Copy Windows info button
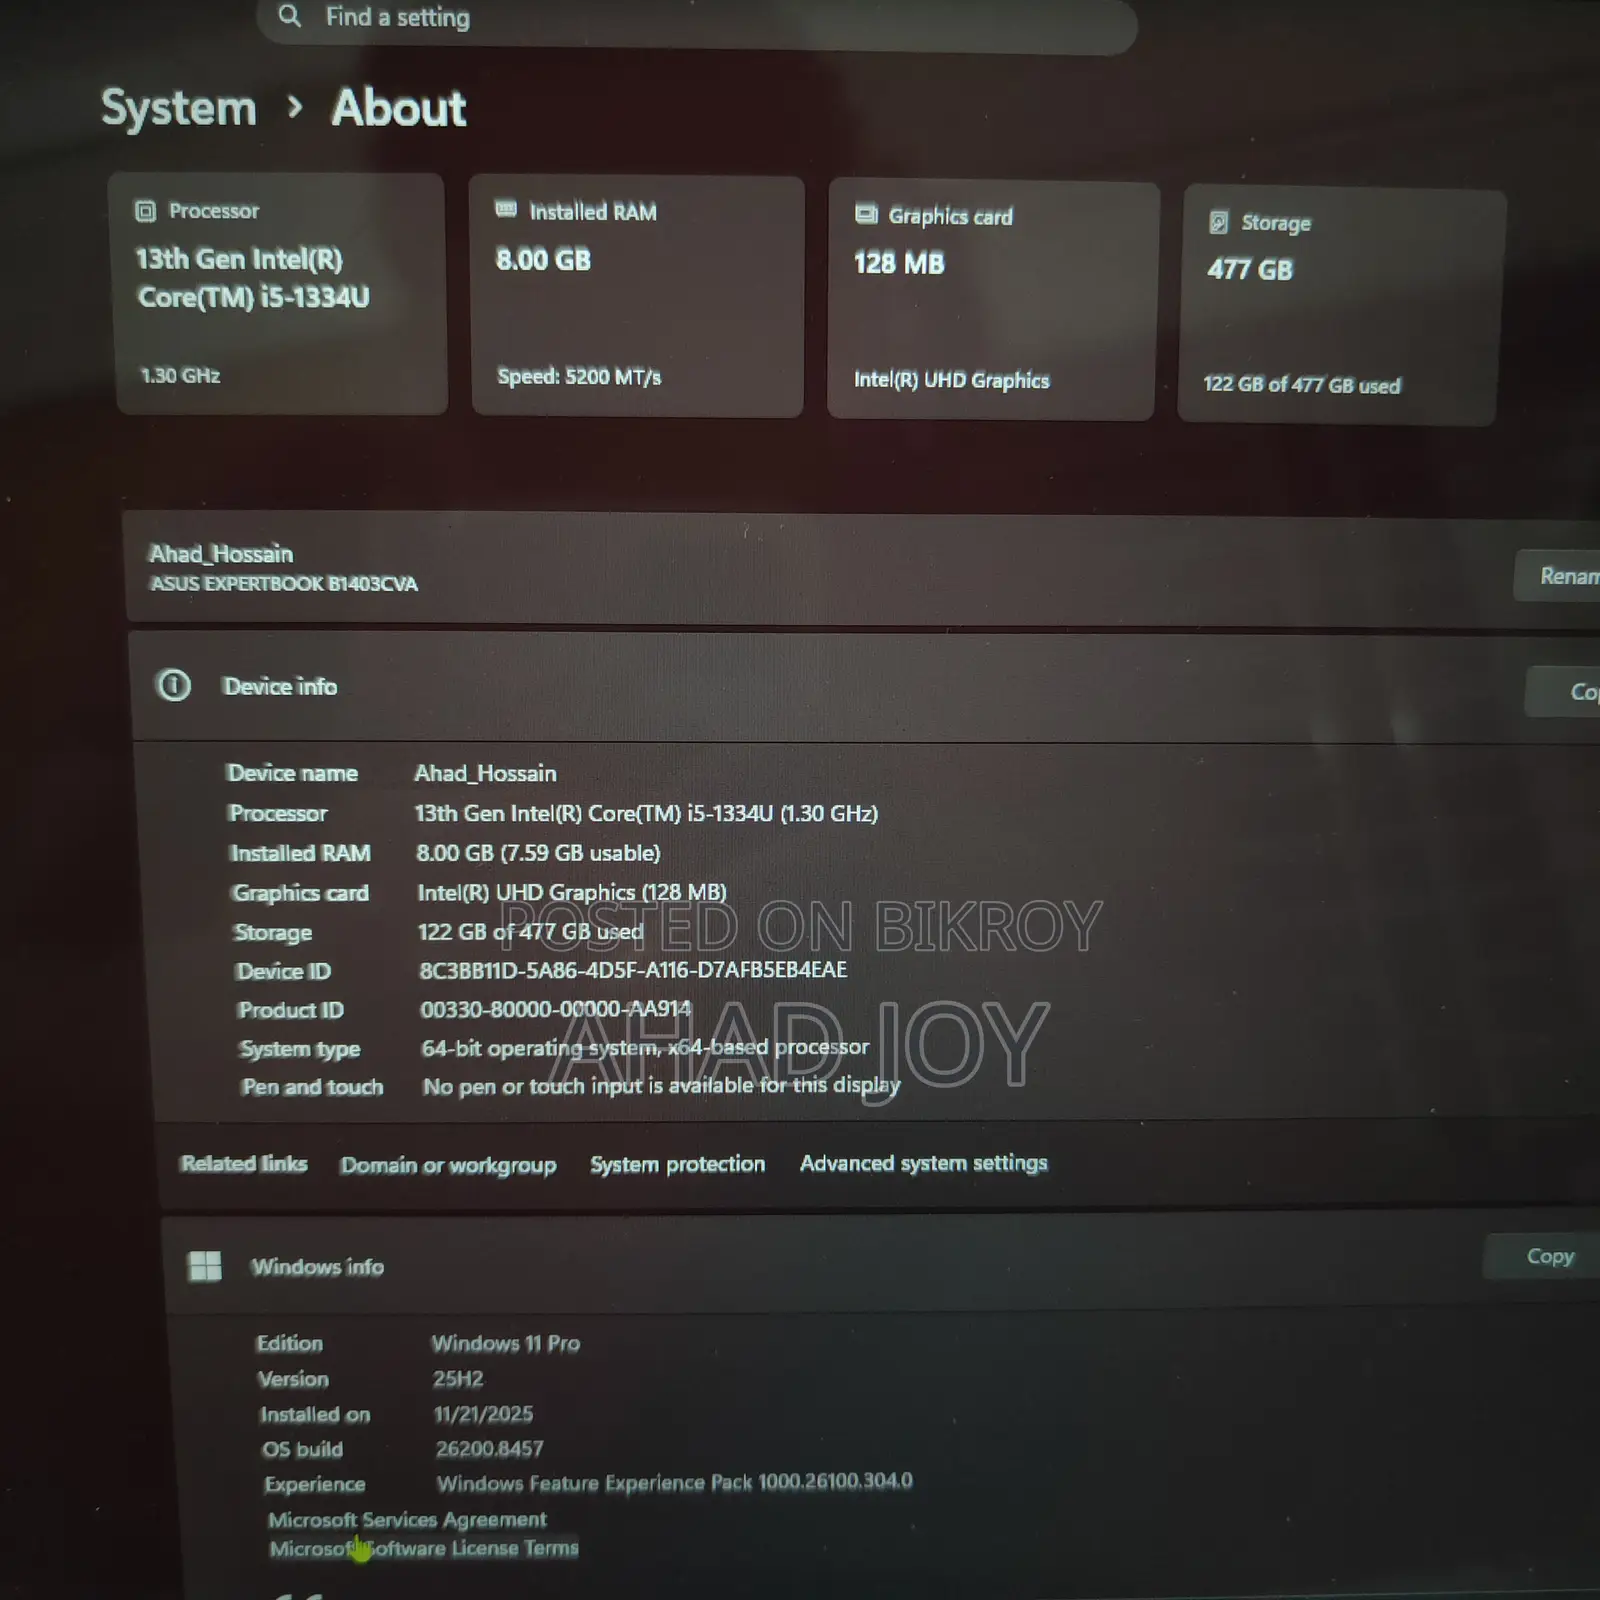 click(x=1542, y=1256)
